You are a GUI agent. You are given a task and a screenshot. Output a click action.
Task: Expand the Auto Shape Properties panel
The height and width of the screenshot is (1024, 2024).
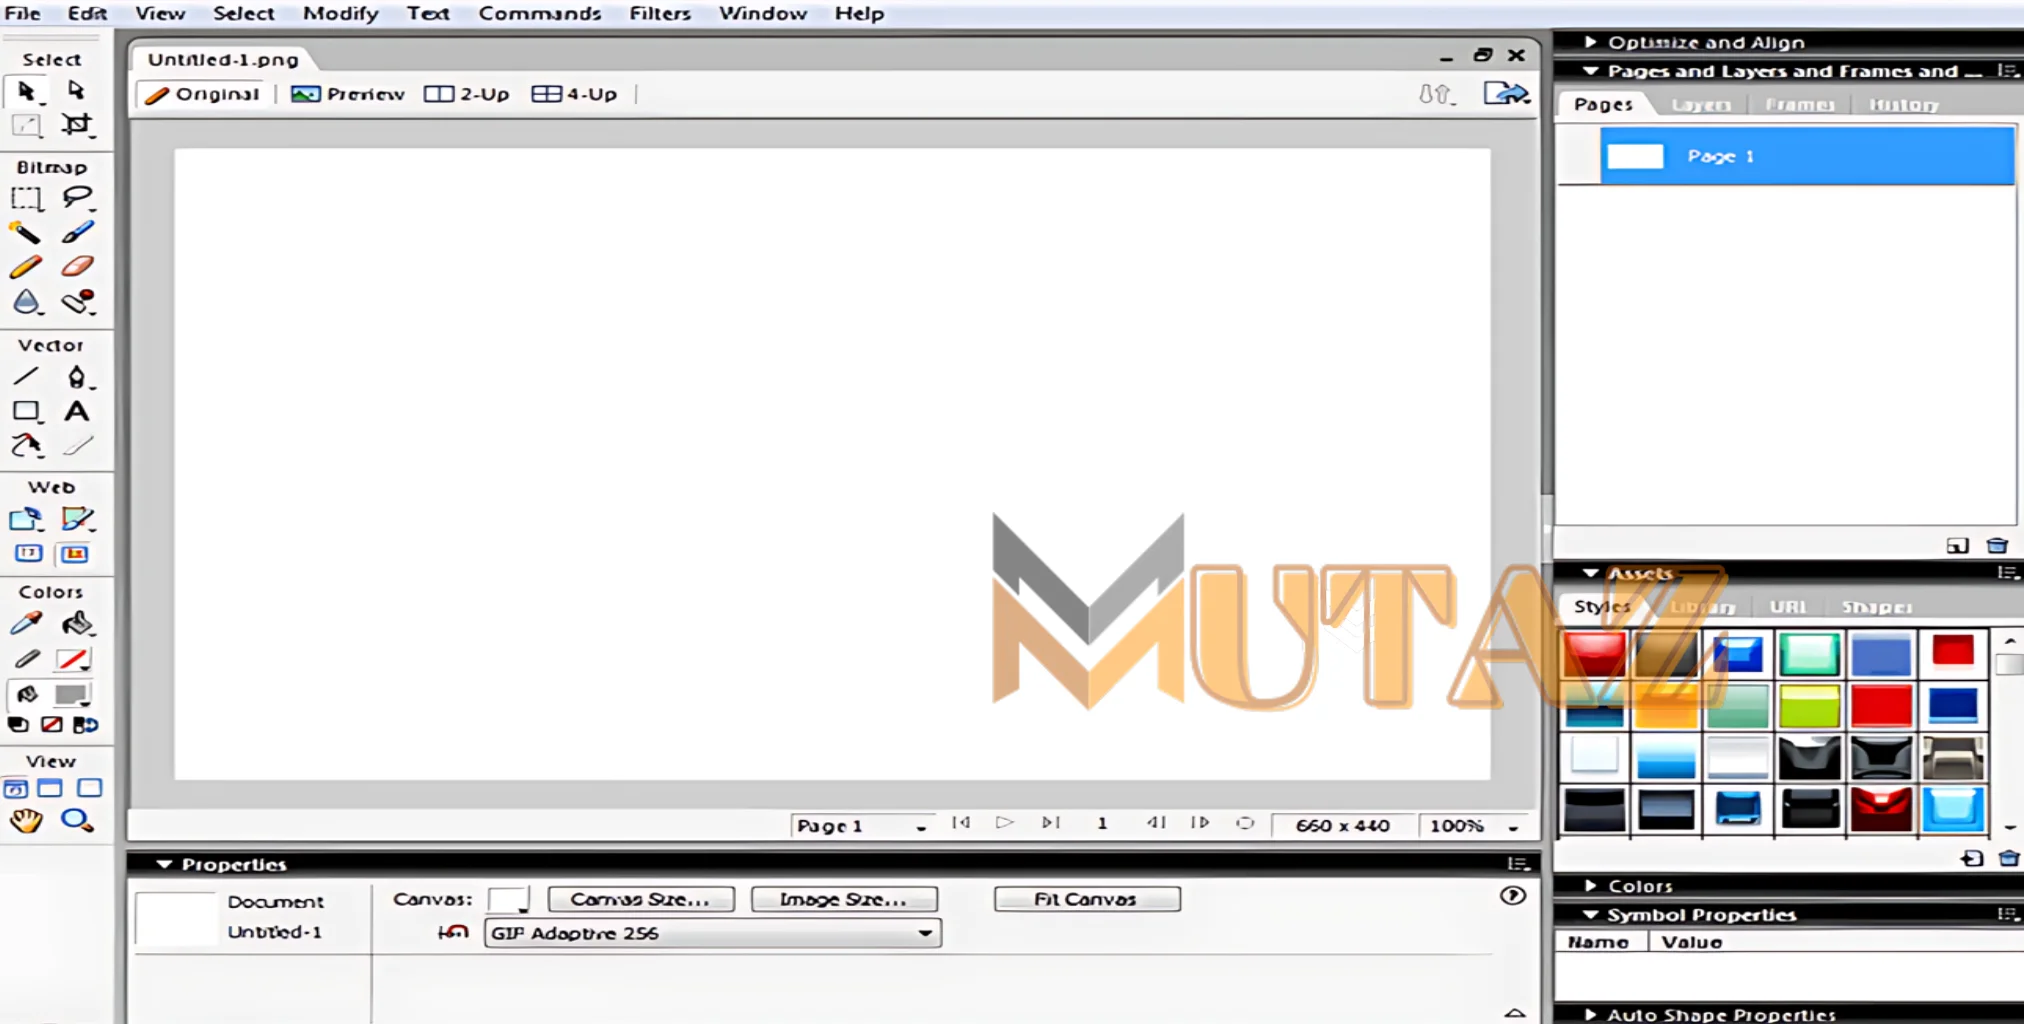pyautogui.click(x=1590, y=1015)
